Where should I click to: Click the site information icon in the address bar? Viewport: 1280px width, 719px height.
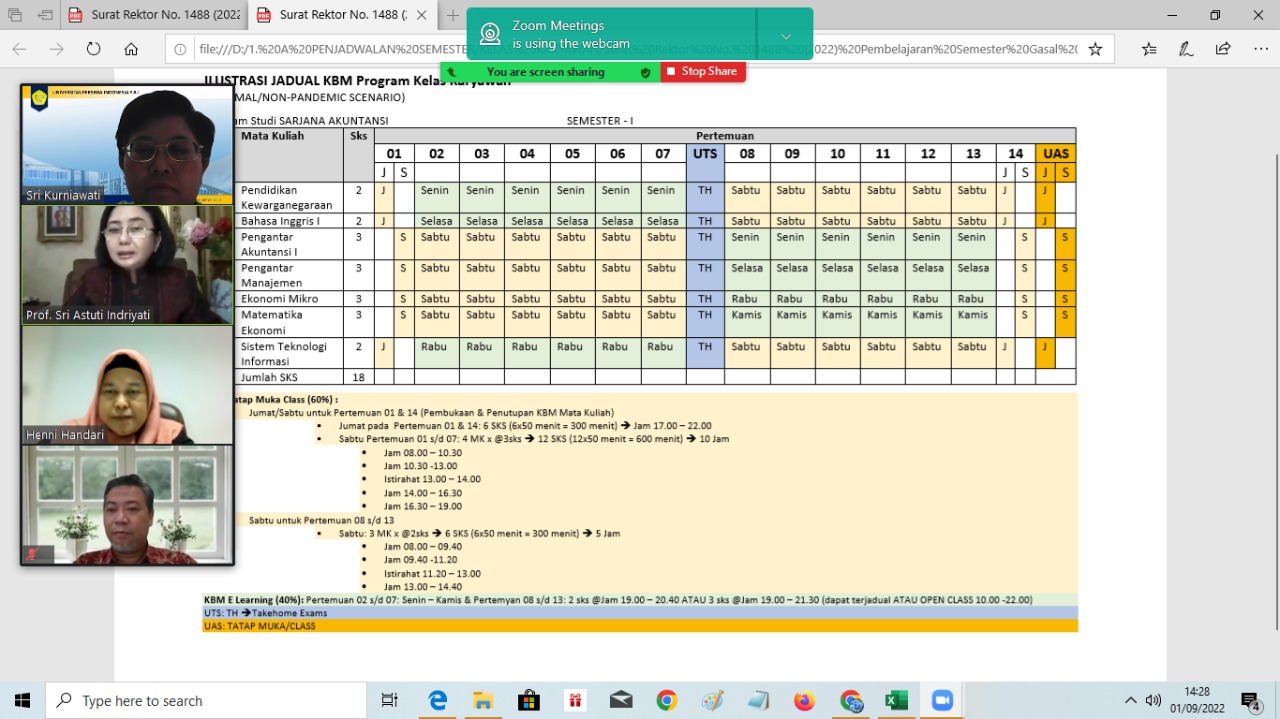tap(180, 49)
